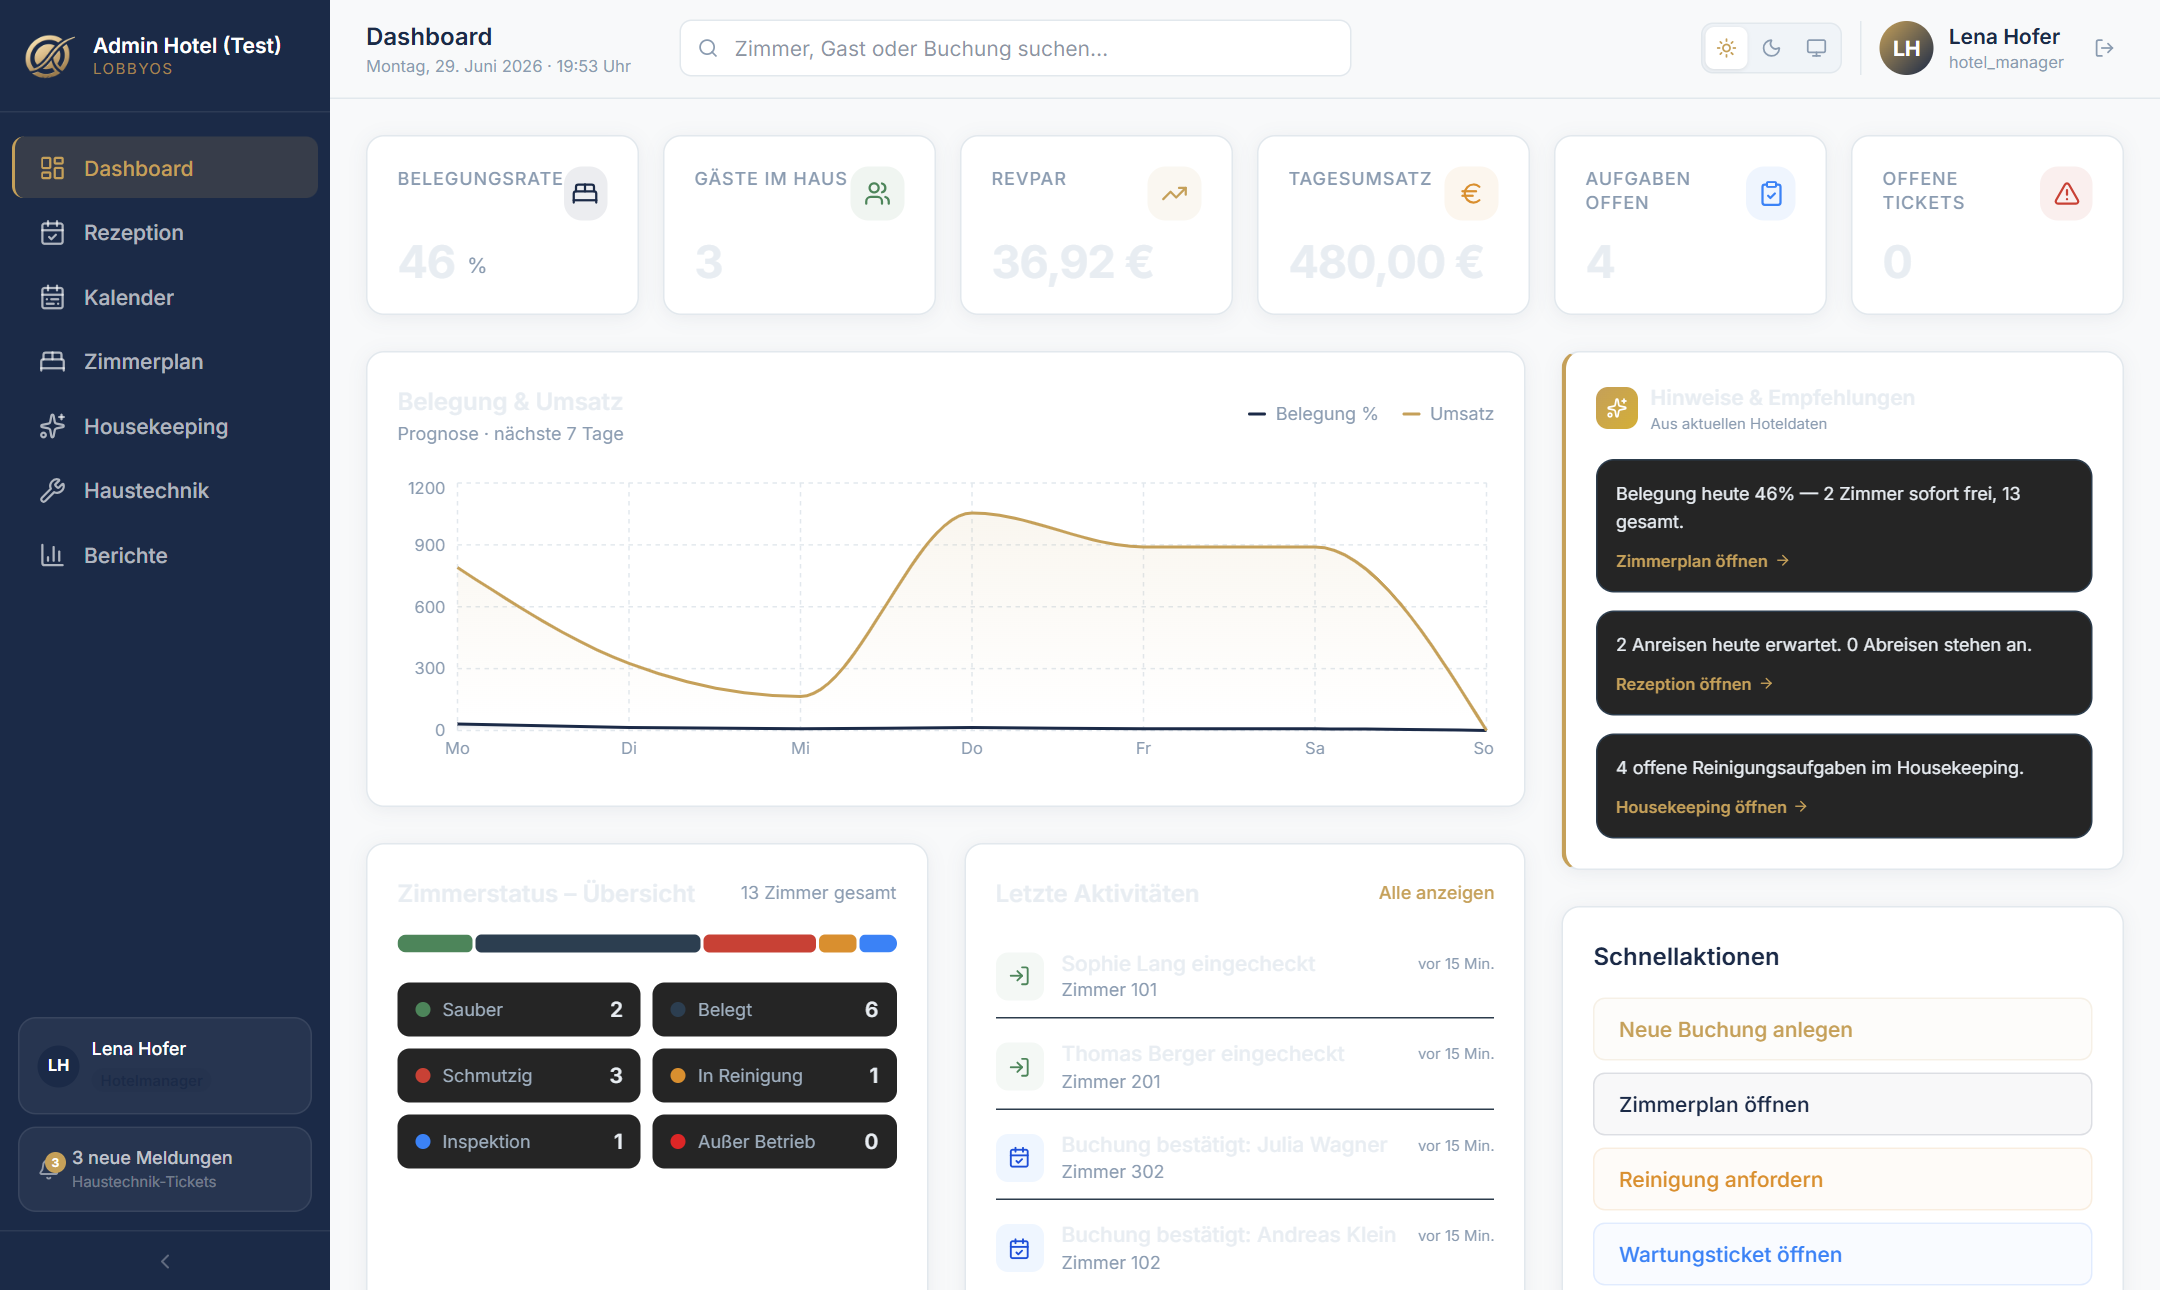Click the room search input field
The height and width of the screenshot is (1290, 2160).
pos(1015,48)
